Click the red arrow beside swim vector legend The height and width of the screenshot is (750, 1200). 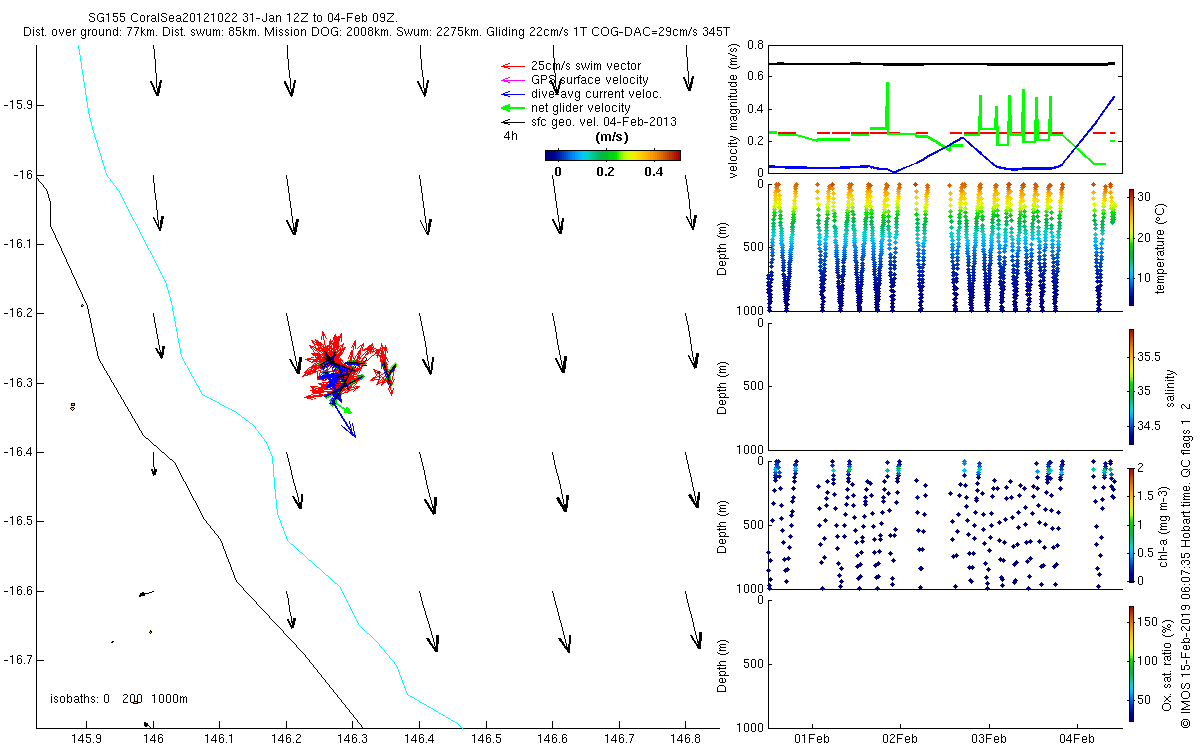(514, 66)
